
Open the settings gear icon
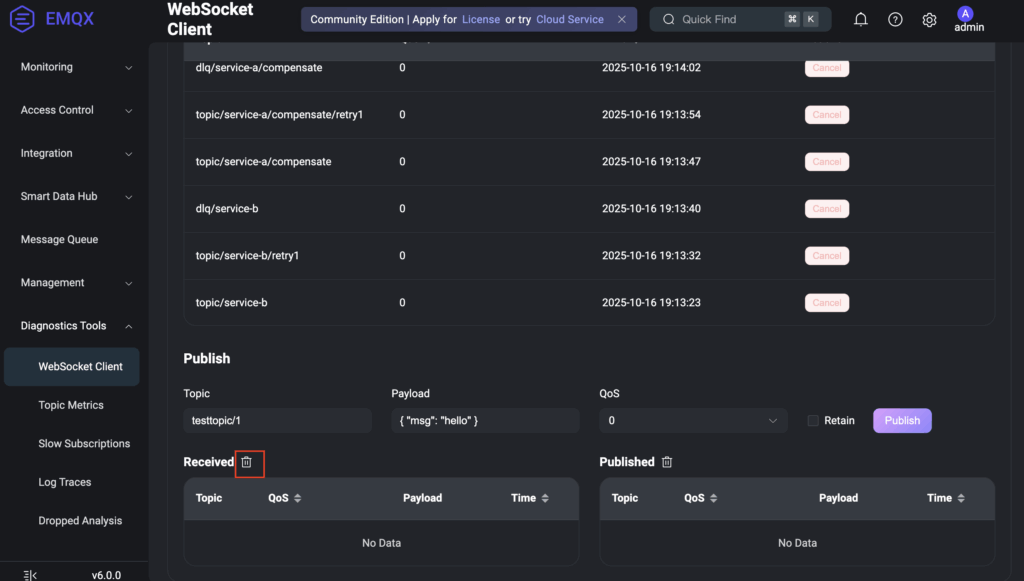[x=929, y=20]
